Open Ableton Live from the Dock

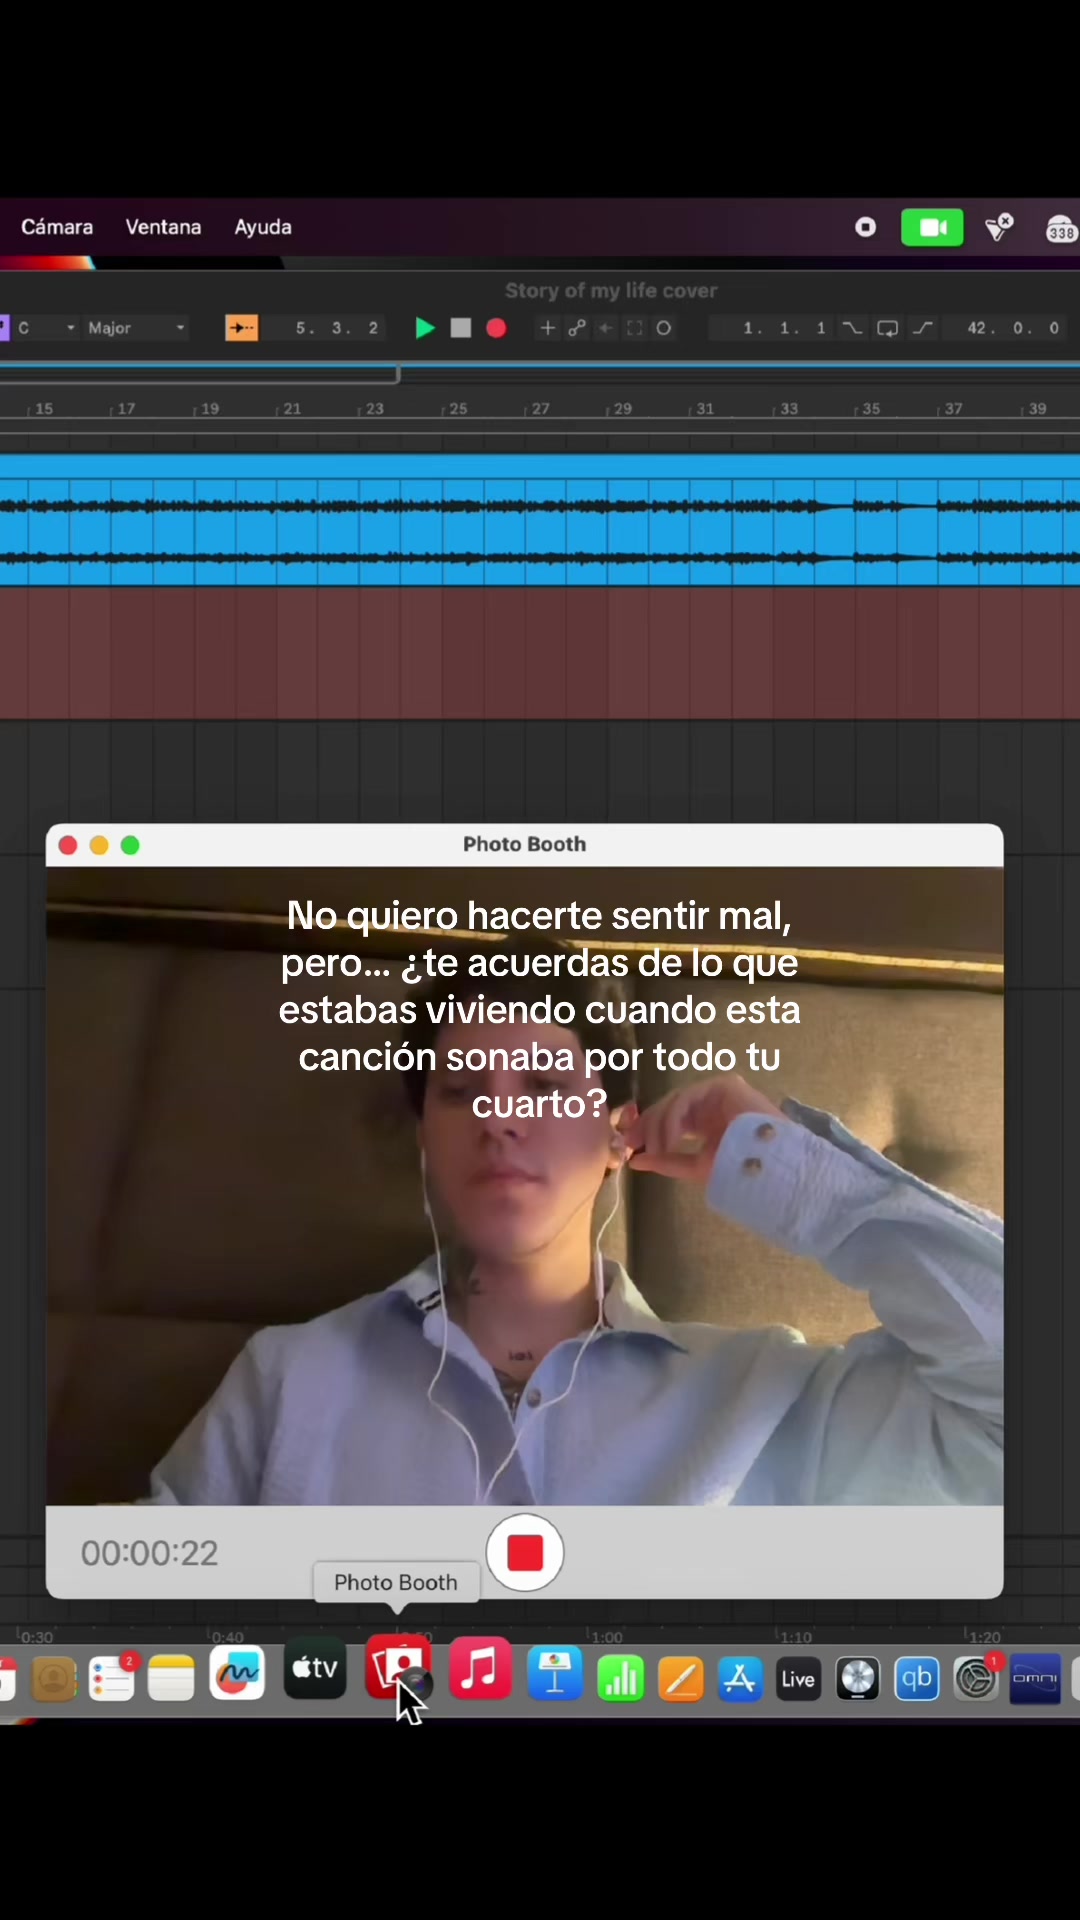[798, 1679]
